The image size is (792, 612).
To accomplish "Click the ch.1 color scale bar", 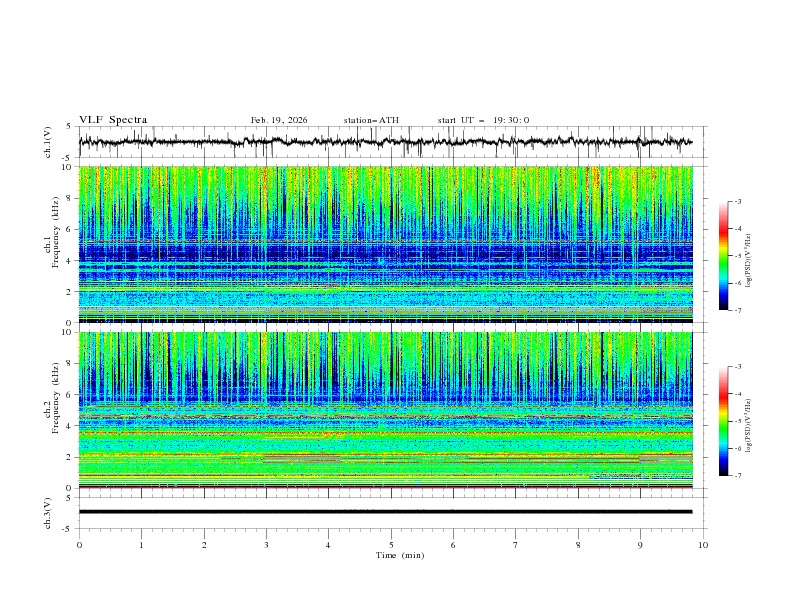I will (723, 255).
